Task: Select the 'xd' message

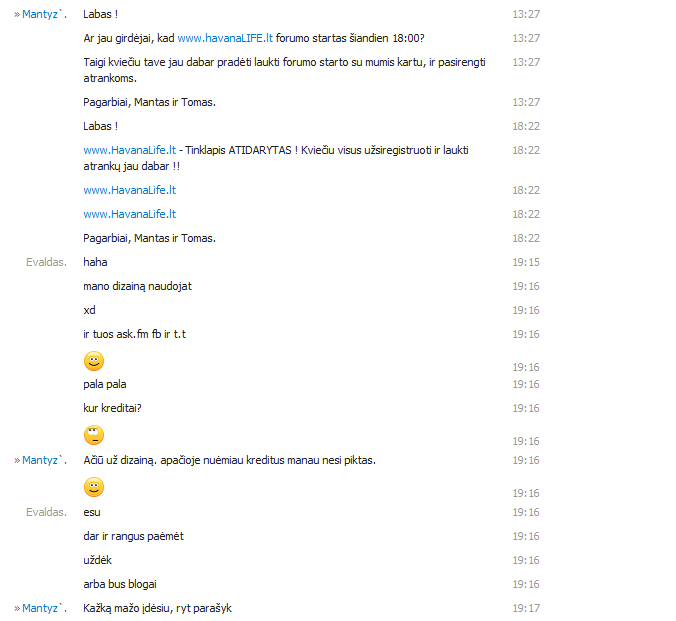Action: (89, 310)
